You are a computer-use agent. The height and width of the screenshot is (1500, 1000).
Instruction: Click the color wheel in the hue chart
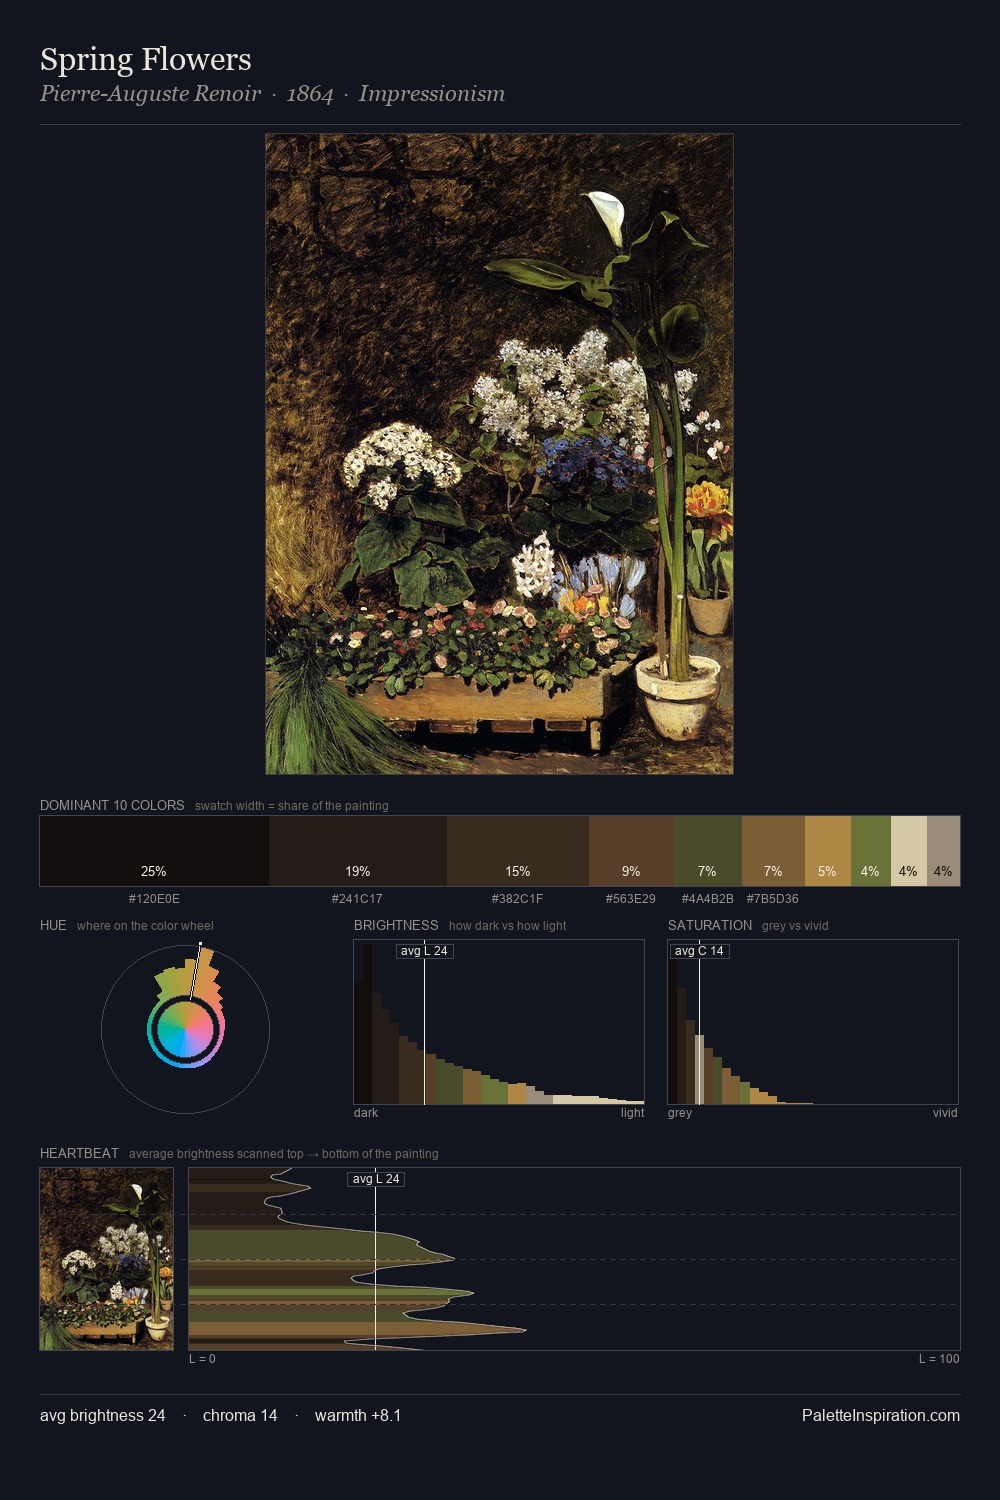pos(186,1029)
